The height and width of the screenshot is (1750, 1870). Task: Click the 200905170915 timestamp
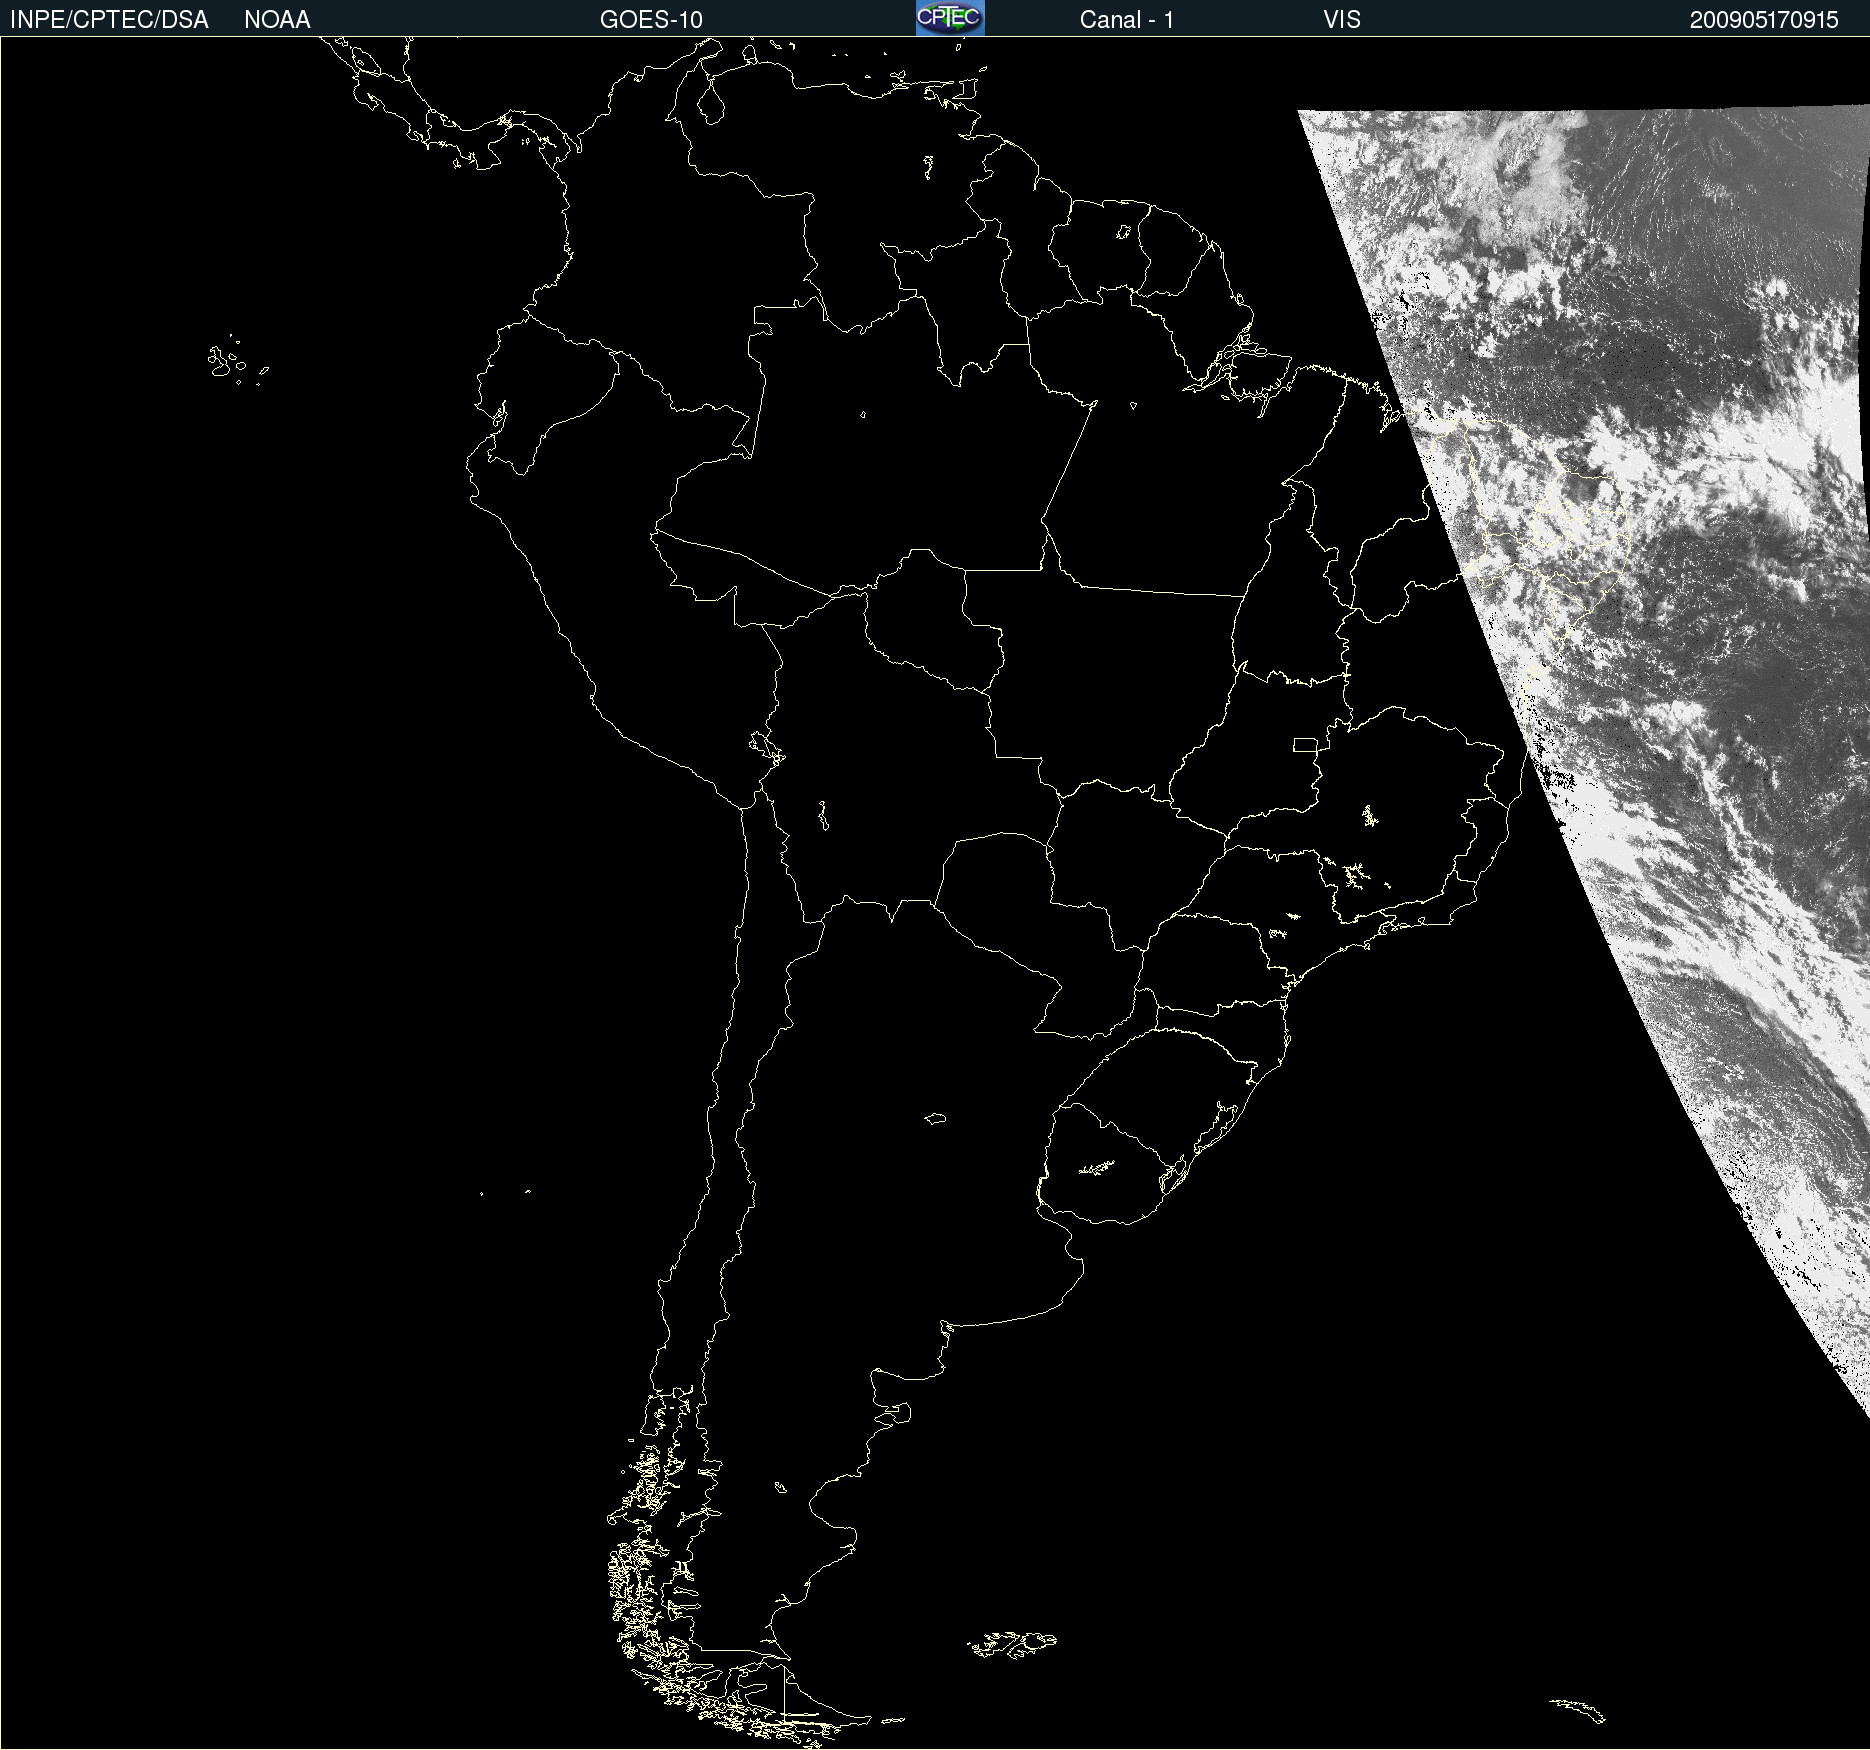(1764, 20)
